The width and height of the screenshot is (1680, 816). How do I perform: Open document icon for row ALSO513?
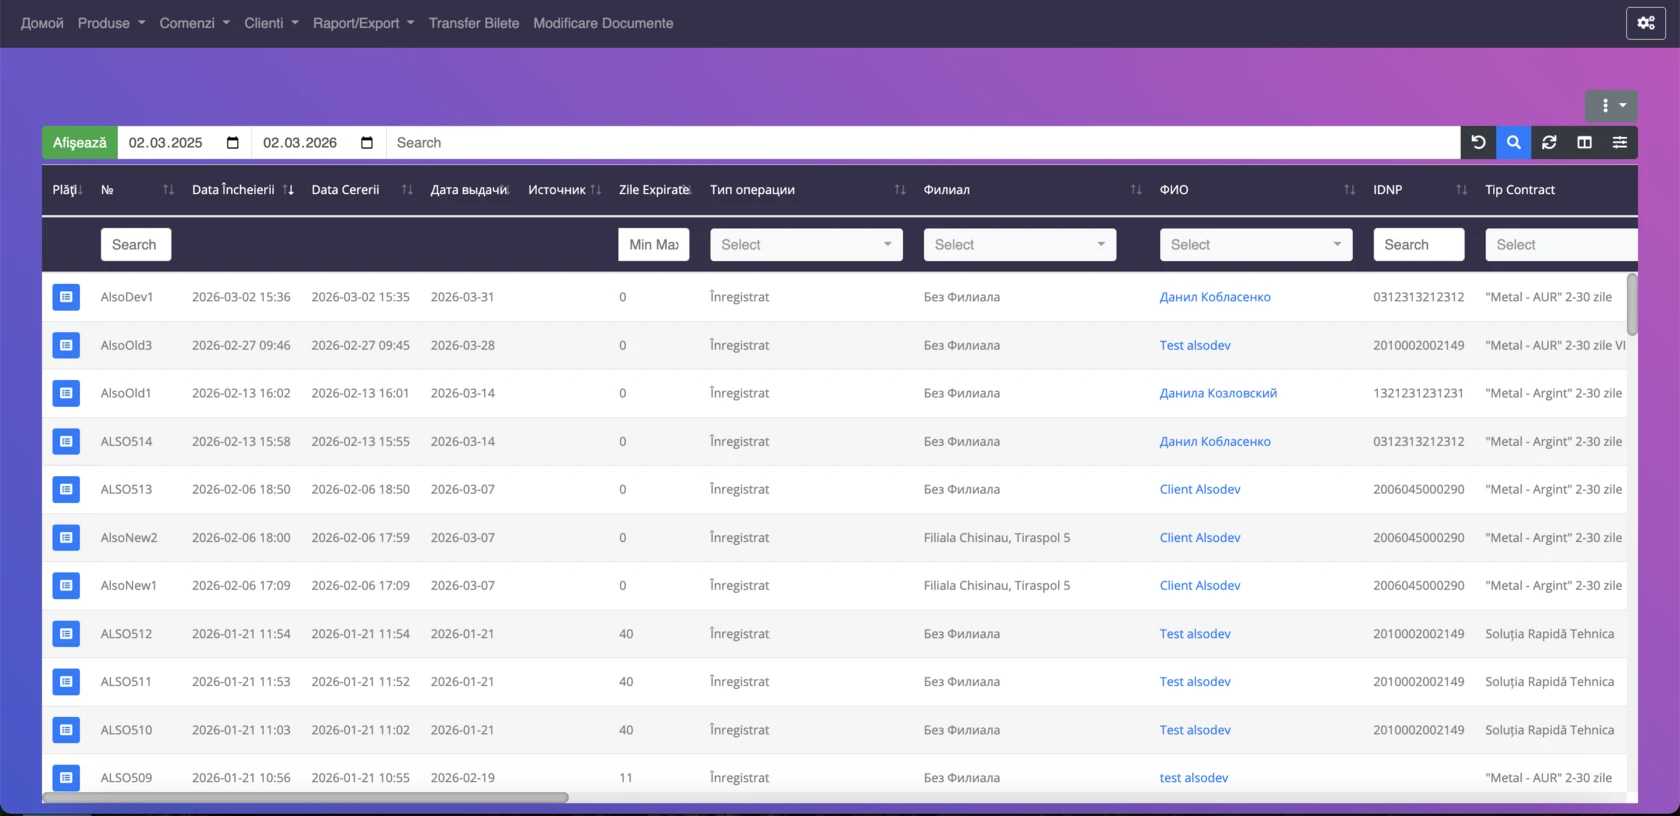pyautogui.click(x=66, y=489)
